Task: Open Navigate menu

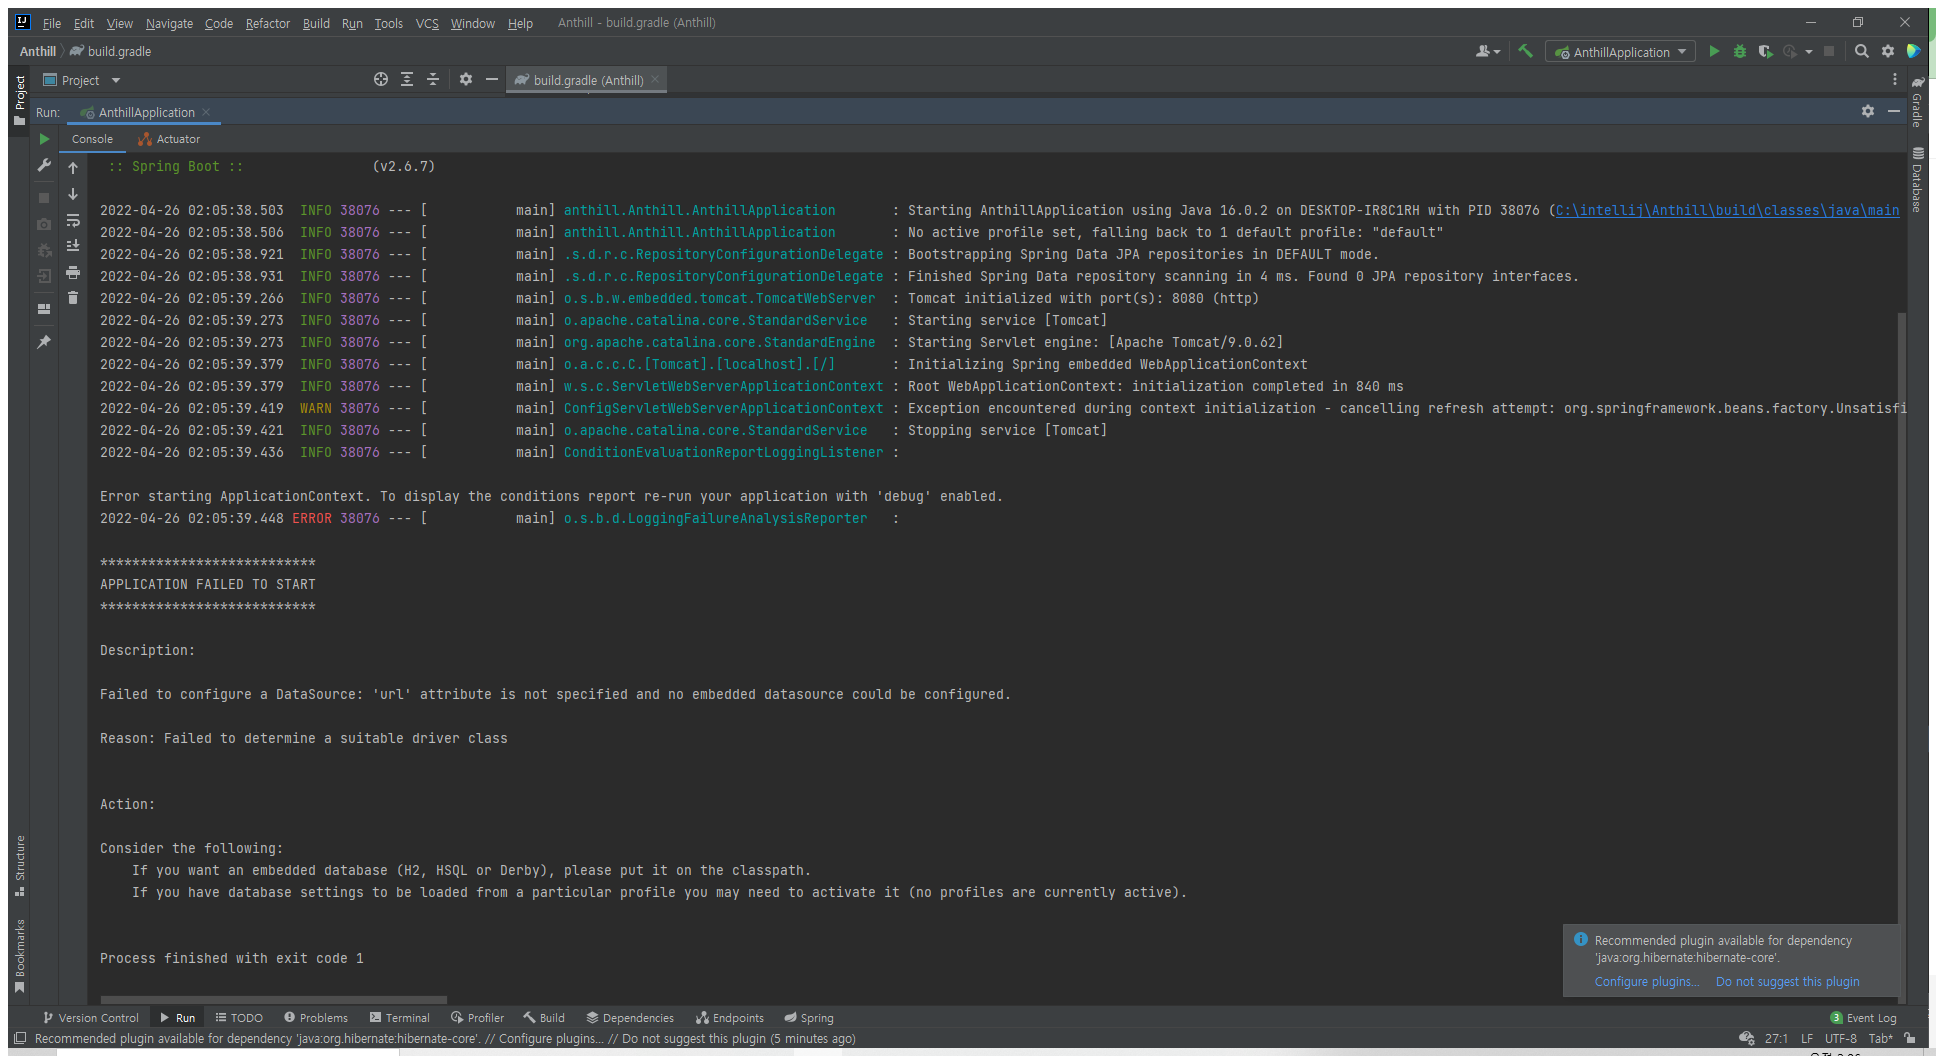Action: (x=169, y=23)
